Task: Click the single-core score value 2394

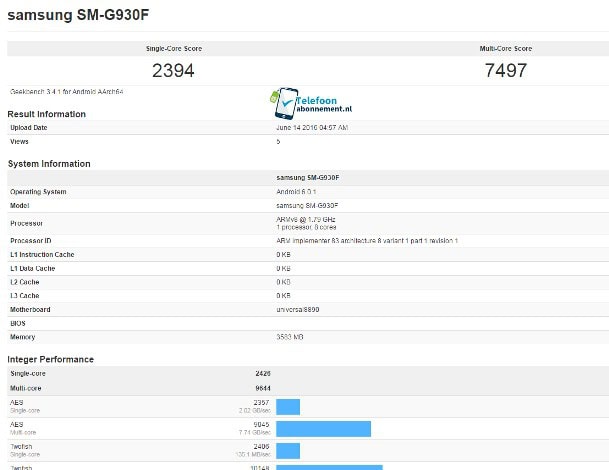Action: (x=173, y=70)
